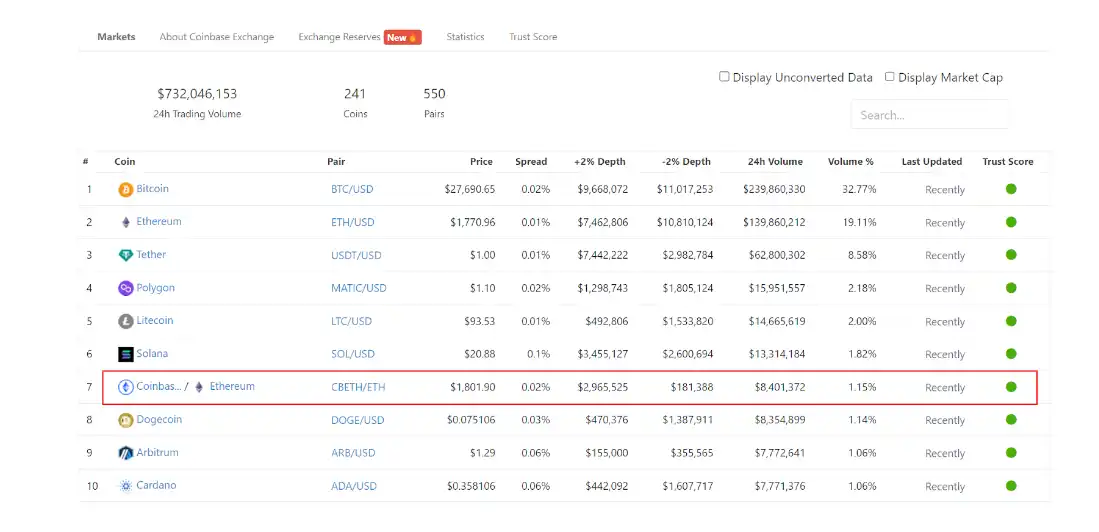Enable Display Market Cap checkbox
The width and height of the screenshot is (1099, 532).
tap(889, 76)
